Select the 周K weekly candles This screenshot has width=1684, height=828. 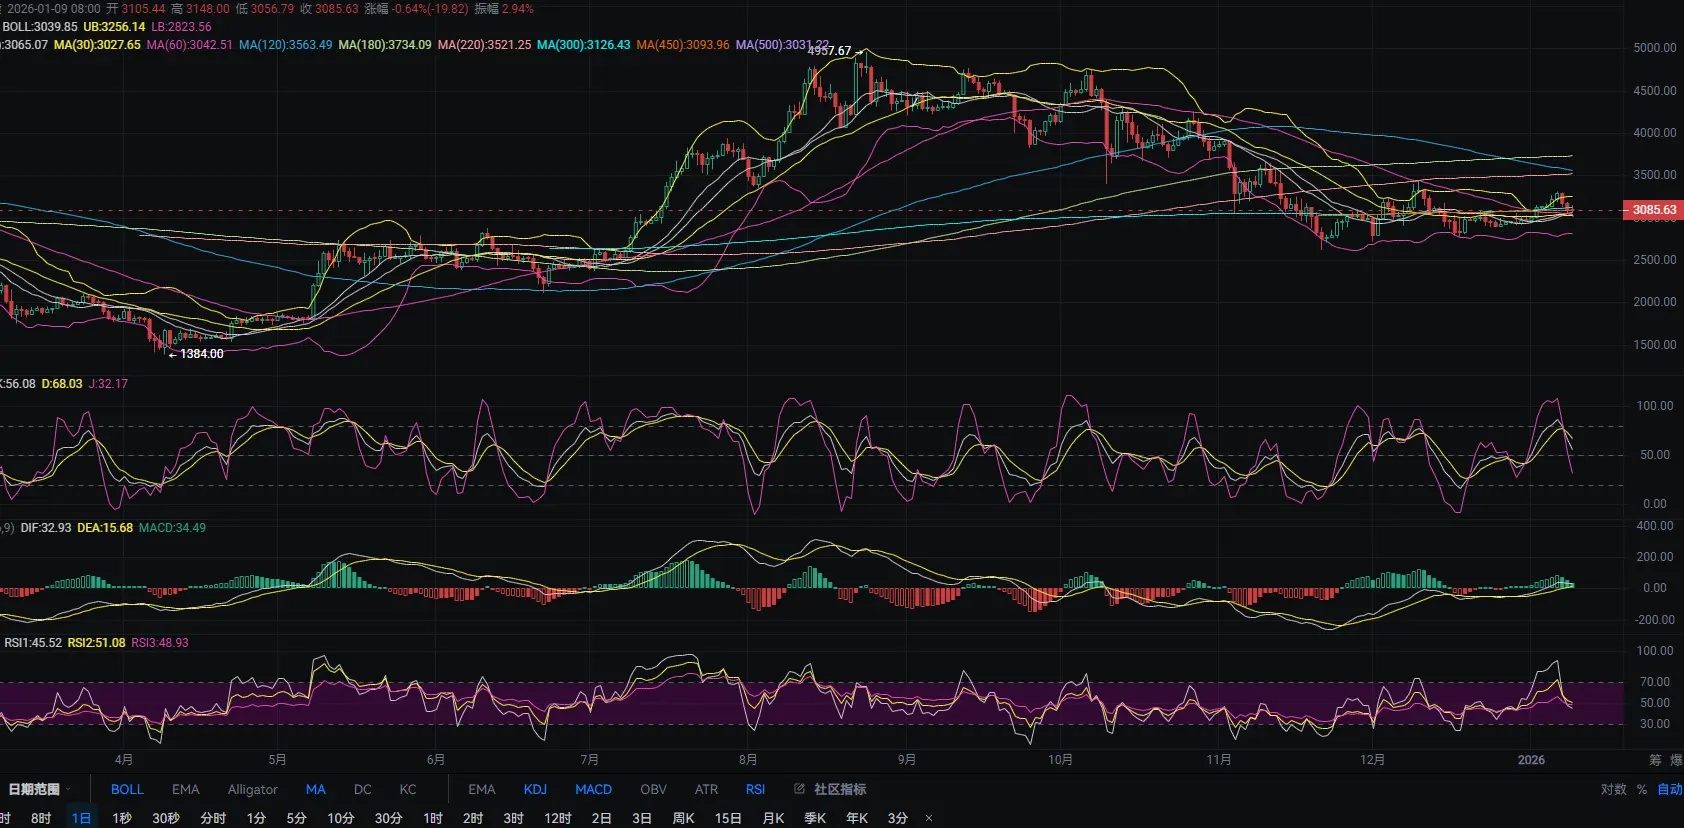point(684,818)
